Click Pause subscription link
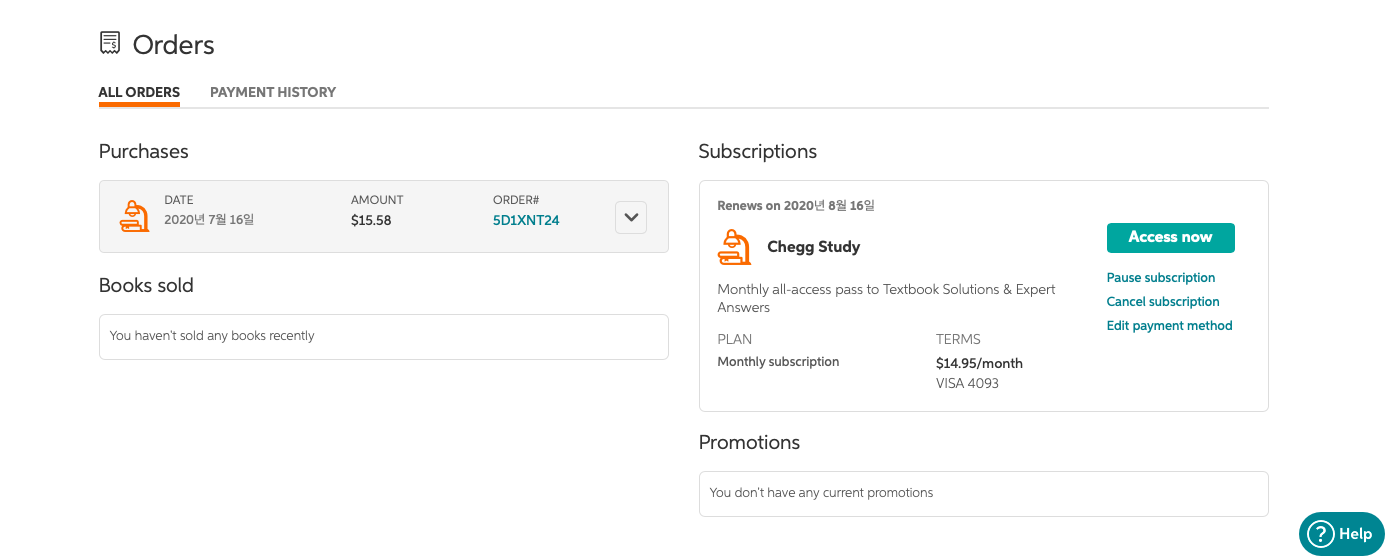 [x=1161, y=278]
